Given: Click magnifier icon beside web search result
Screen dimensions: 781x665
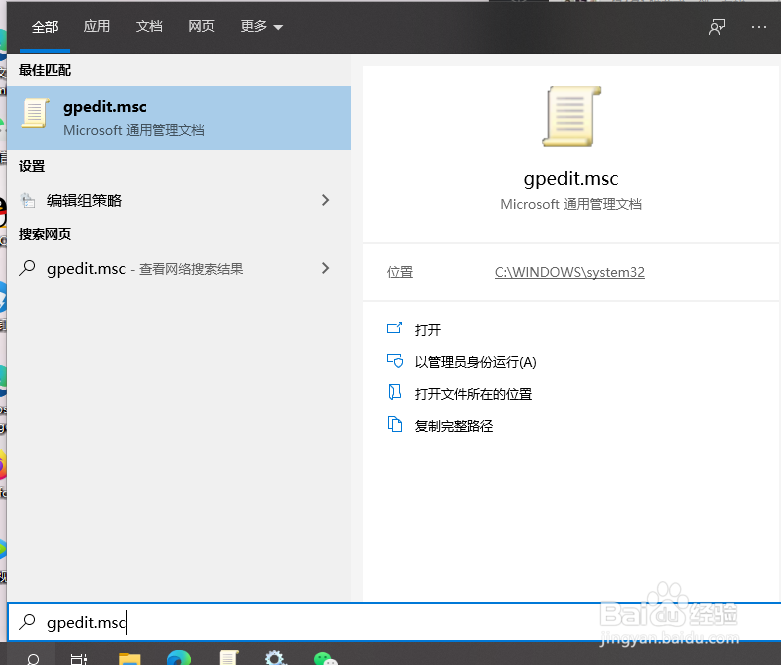Looking at the screenshot, I should tap(27, 268).
